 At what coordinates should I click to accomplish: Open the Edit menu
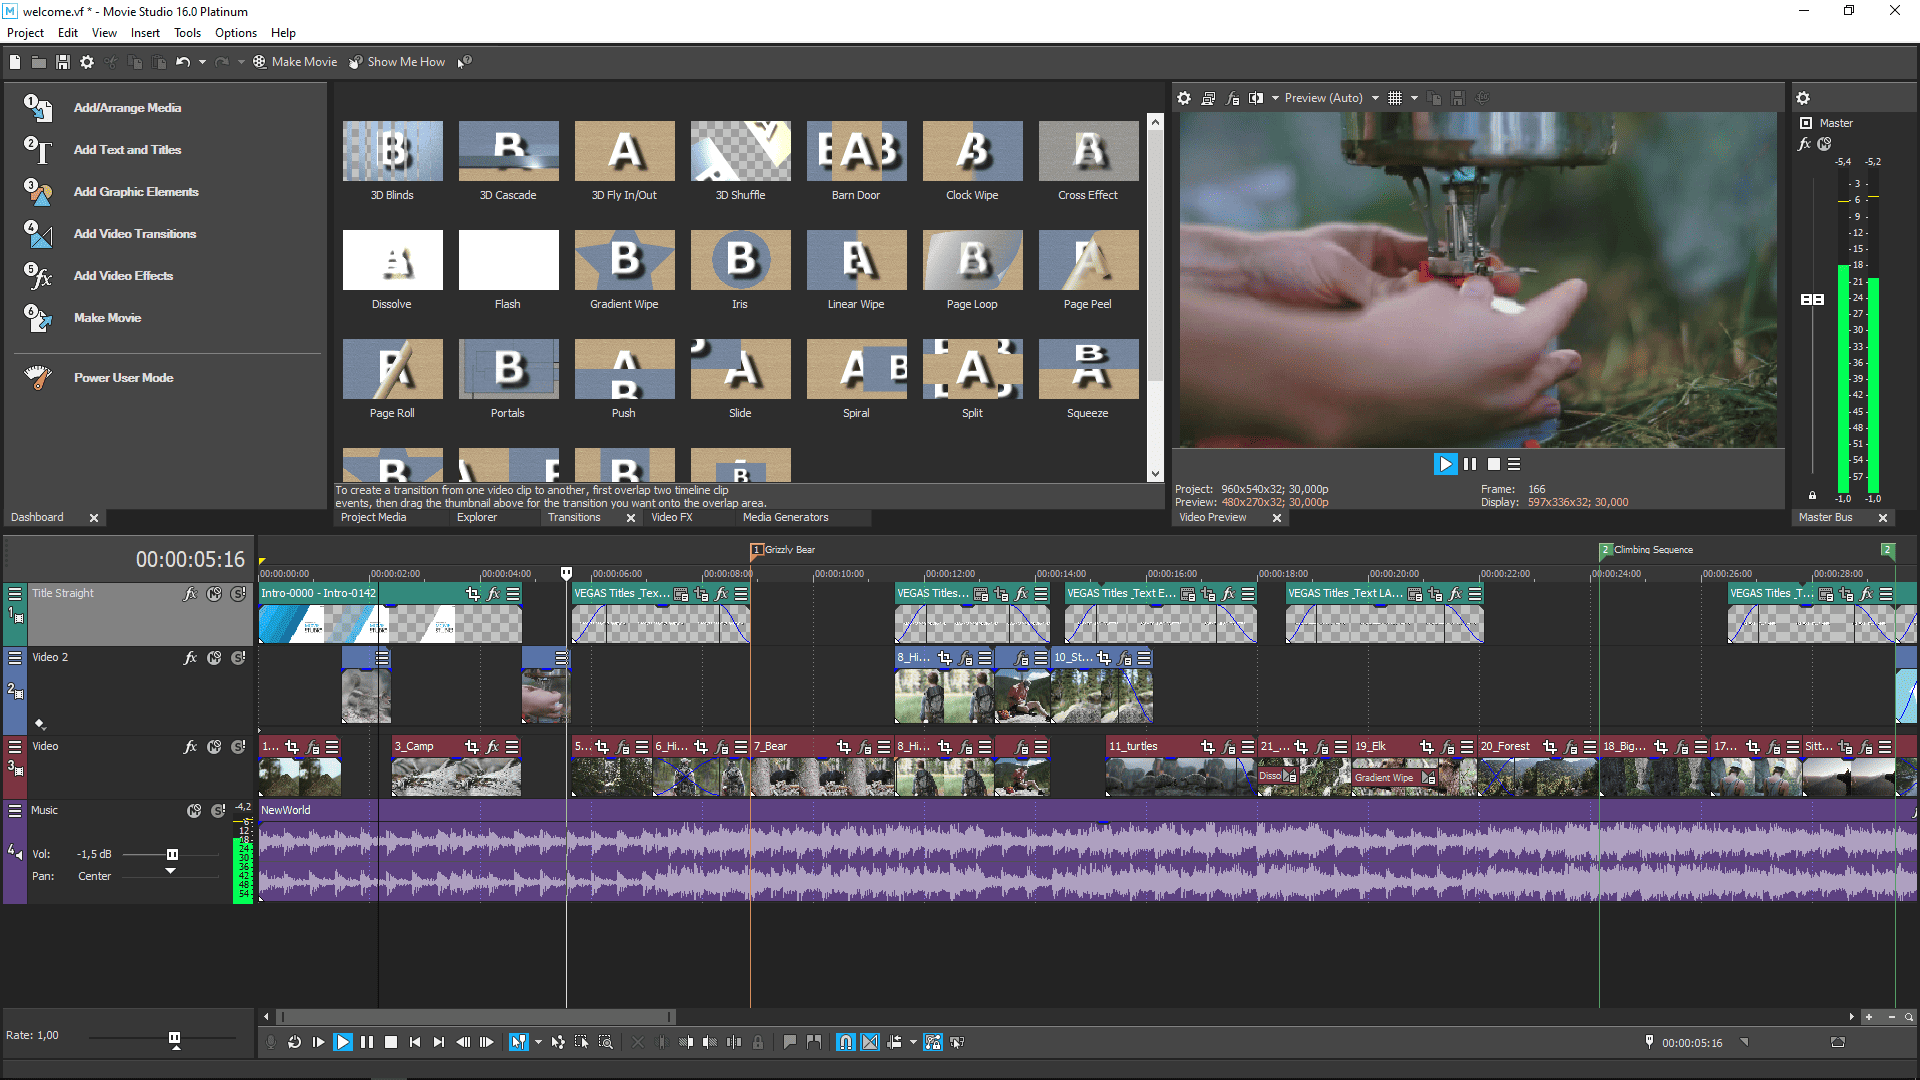(67, 33)
